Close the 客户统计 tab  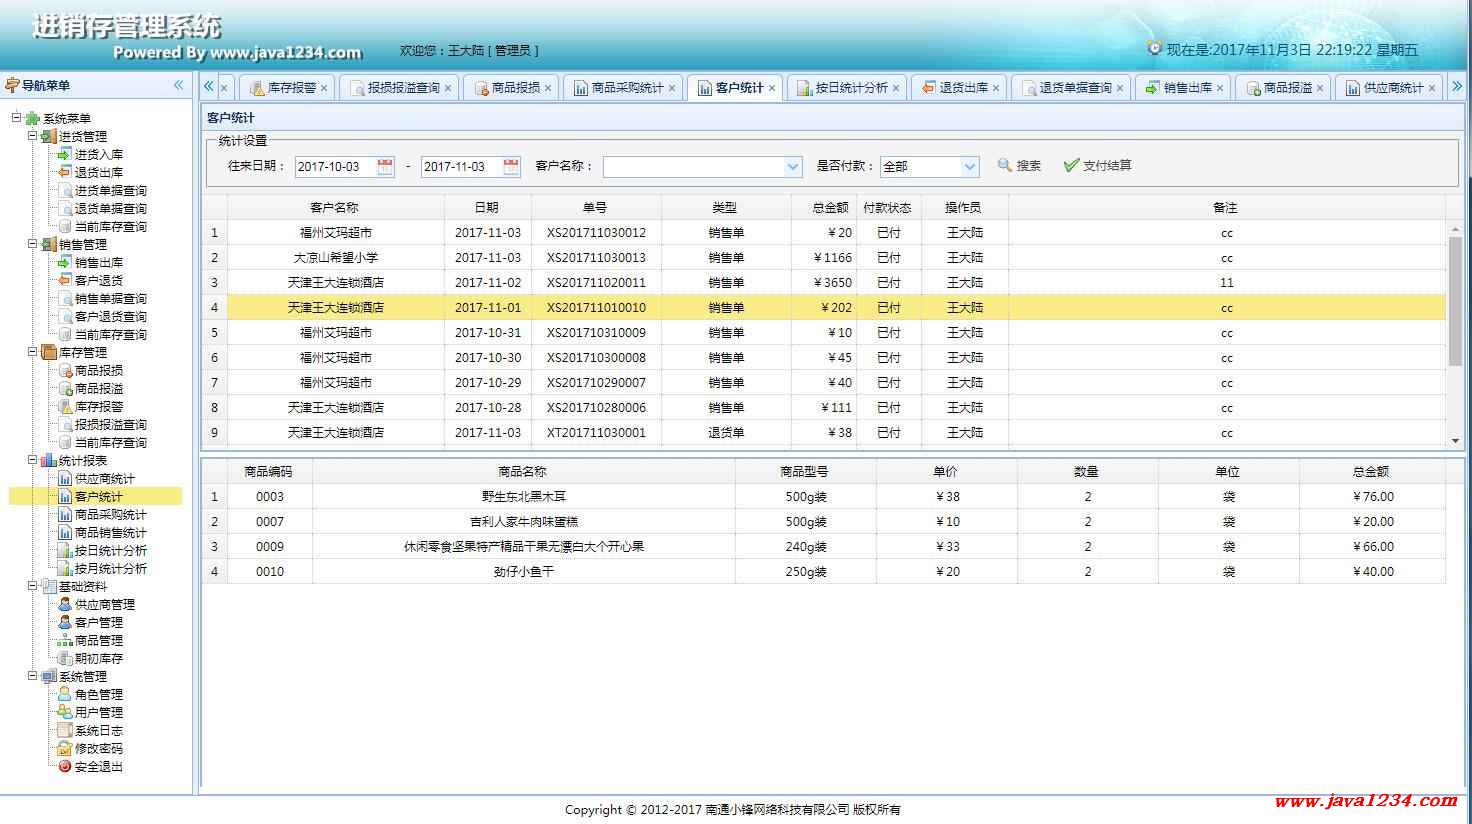[772, 88]
